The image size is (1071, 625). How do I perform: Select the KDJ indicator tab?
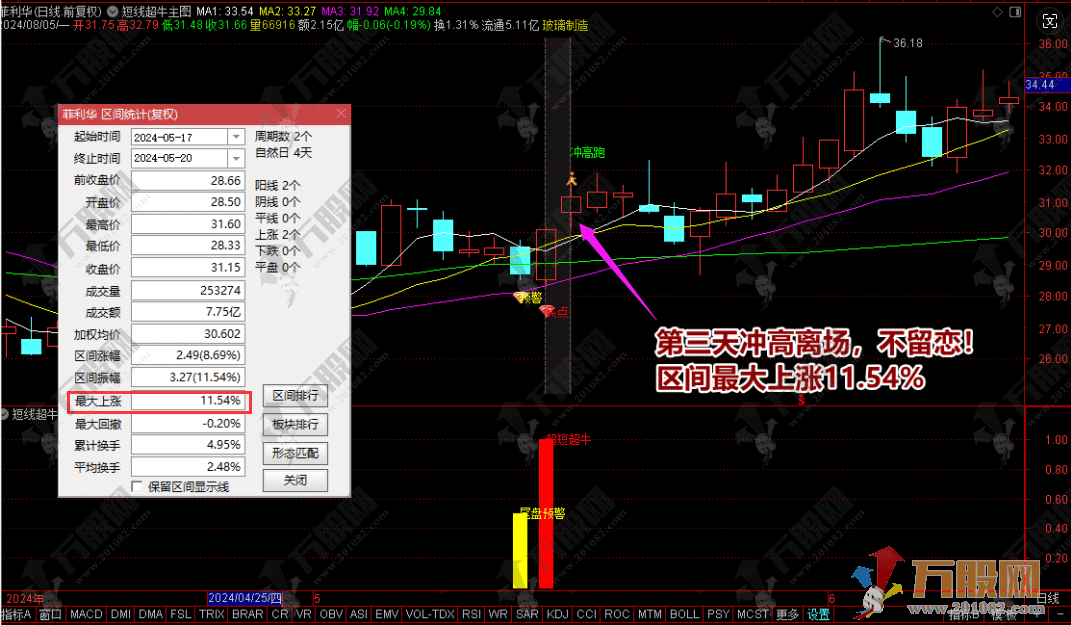tap(557, 614)
